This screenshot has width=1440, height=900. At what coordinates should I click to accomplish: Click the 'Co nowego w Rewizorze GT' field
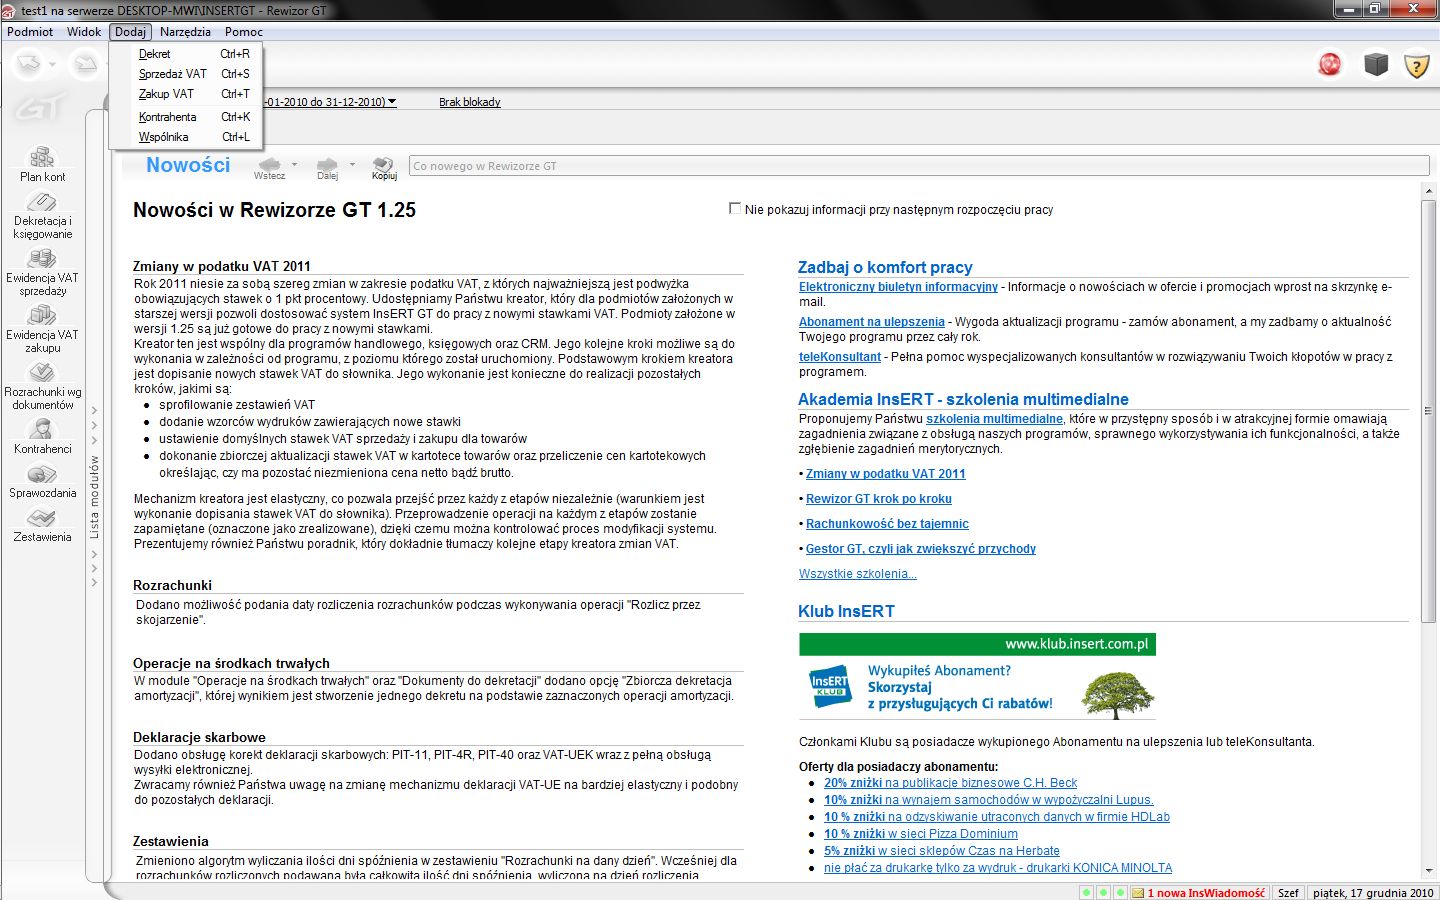click(919, 166)
